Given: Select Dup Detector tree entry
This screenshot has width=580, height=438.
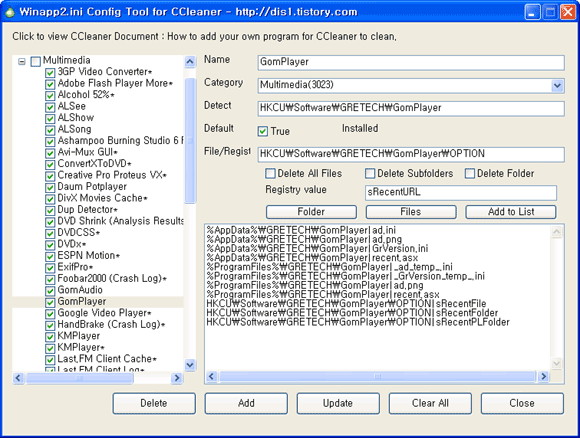Looking at the screenshot, I should (x=87, y=209).
